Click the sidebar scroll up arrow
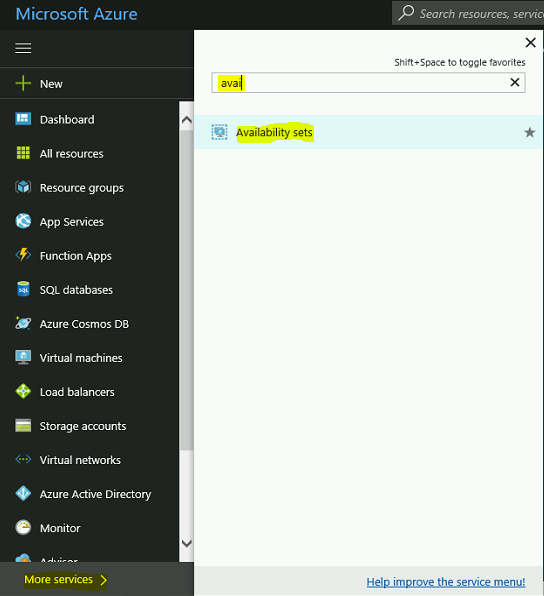Screen dimensions: 544x596 [x=186, y=120]
